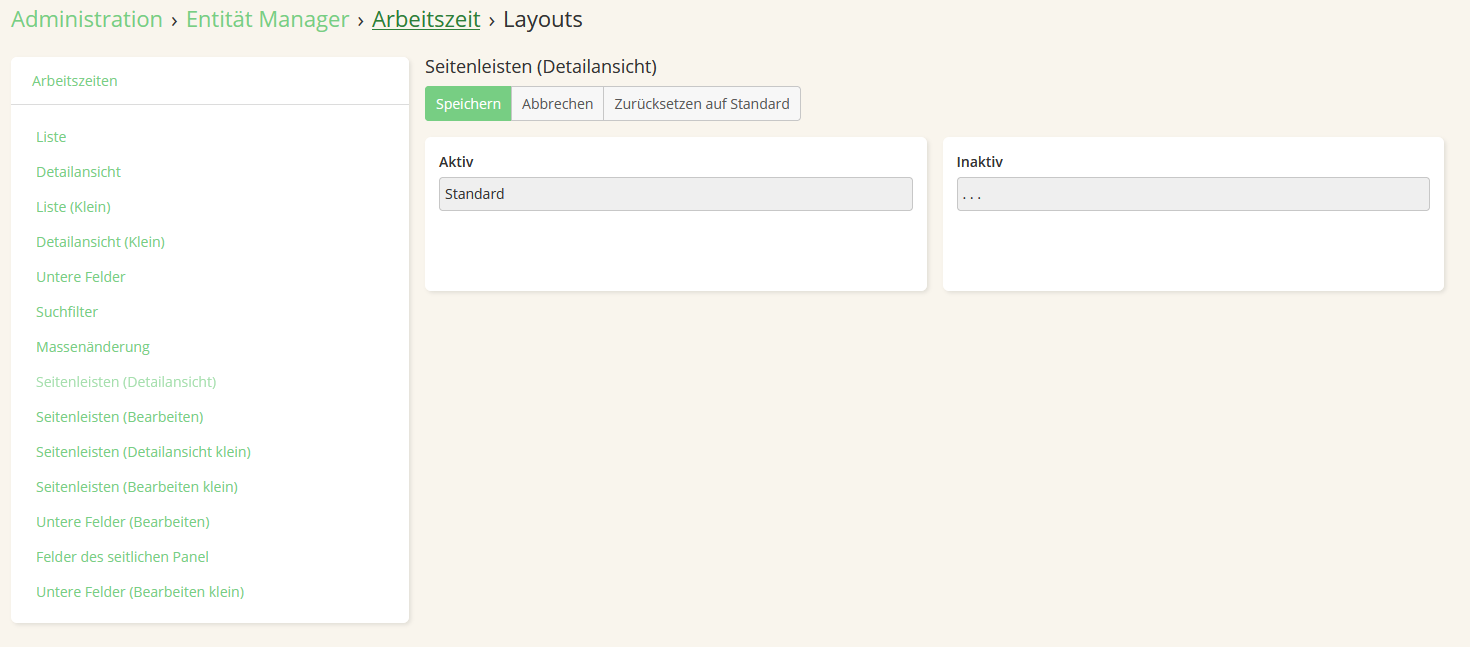This screenshot has height=647, width=1470.
Task: Select Liste (Klein) layout
Action: (73, 207)
